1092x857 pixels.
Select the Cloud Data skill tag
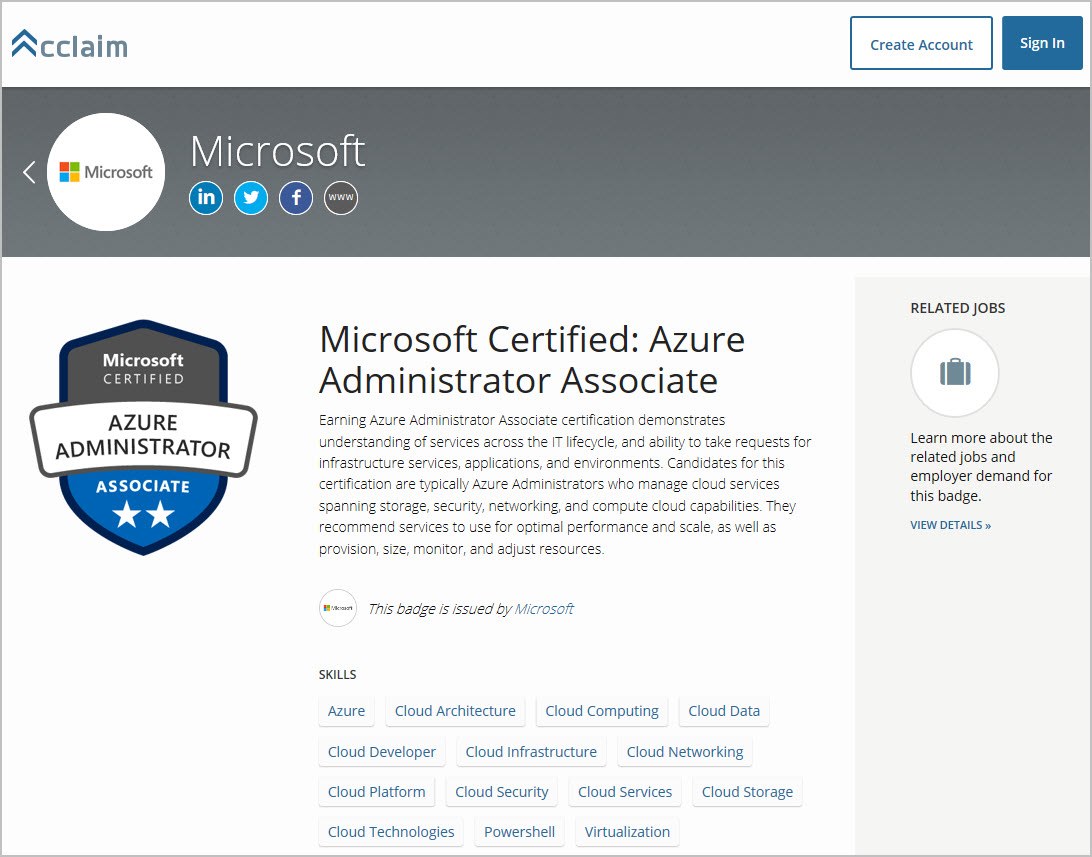pos(724,711)
